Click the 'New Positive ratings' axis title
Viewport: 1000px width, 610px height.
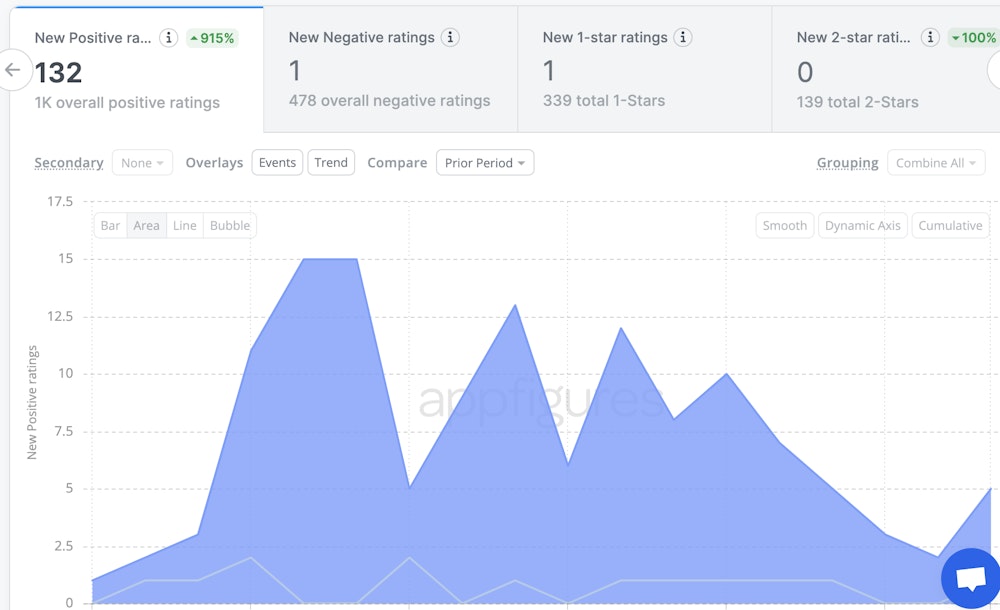[x=32, y=402]
